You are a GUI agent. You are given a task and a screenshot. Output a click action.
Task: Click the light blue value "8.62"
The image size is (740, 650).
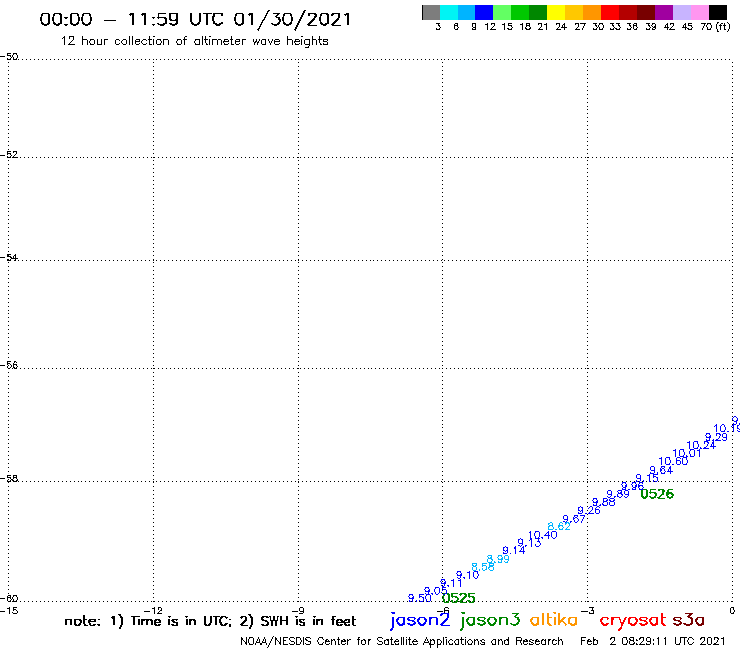point(559,526)
